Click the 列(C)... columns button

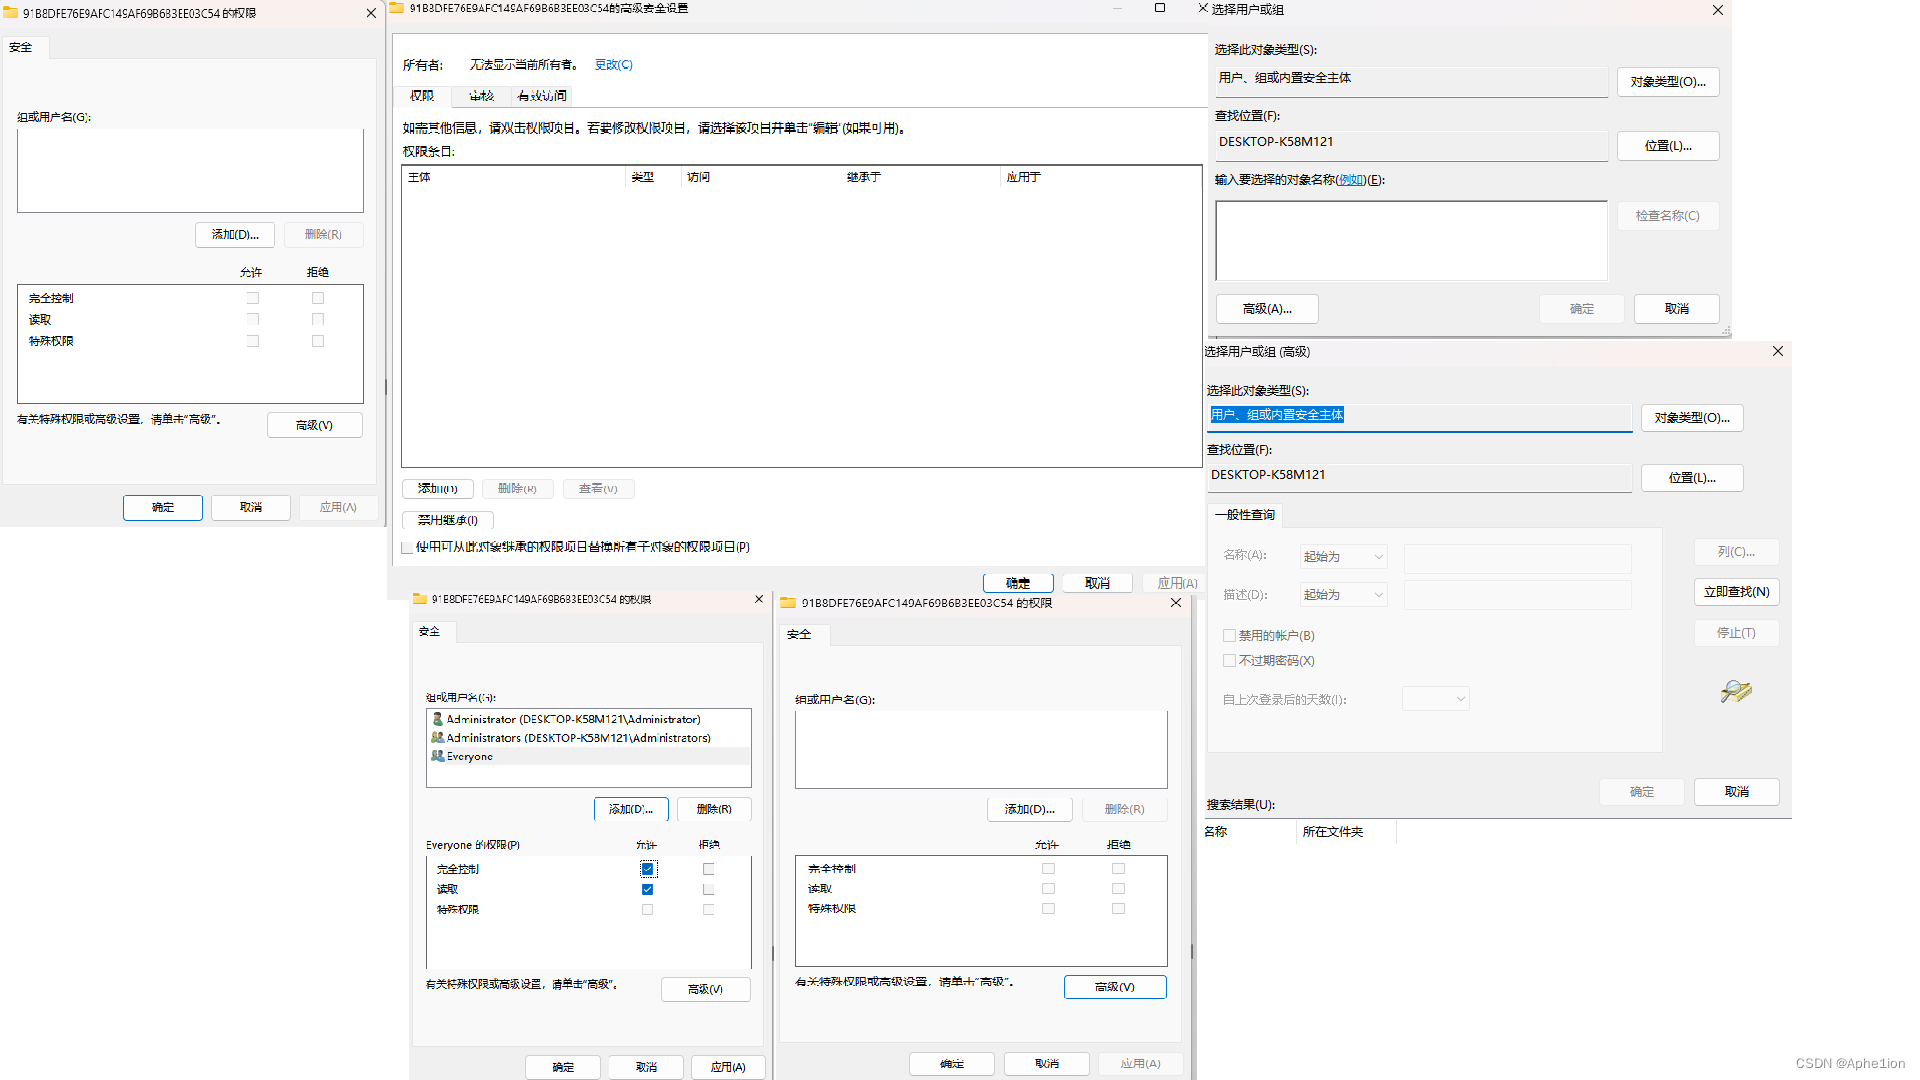(x=1736, y=552)
